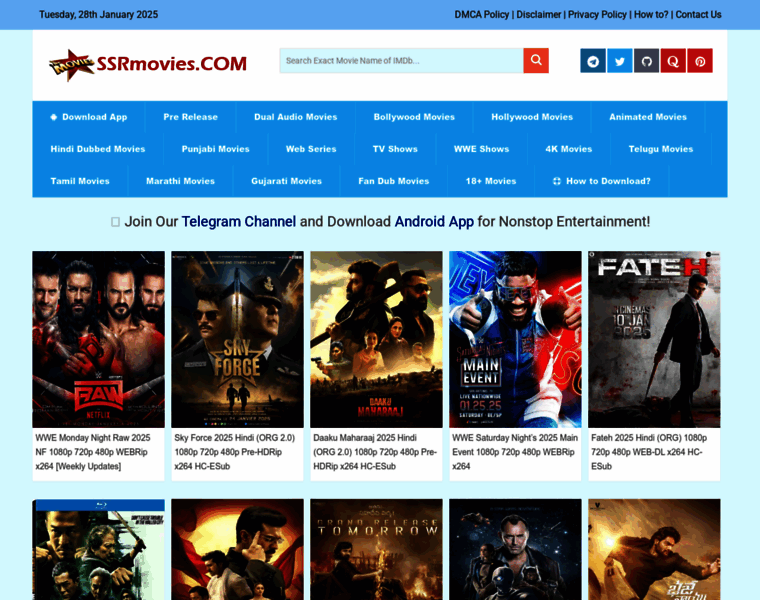Open Tamil Movies category
Viewport: 760px width, 600px height.
pos(80,181)
